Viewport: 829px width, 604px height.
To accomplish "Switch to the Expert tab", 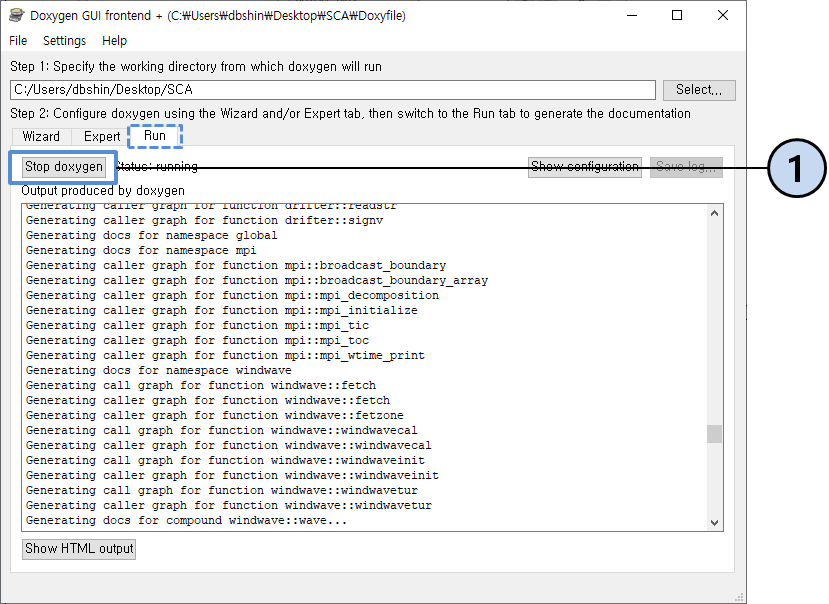I will (x=102, y=136).
